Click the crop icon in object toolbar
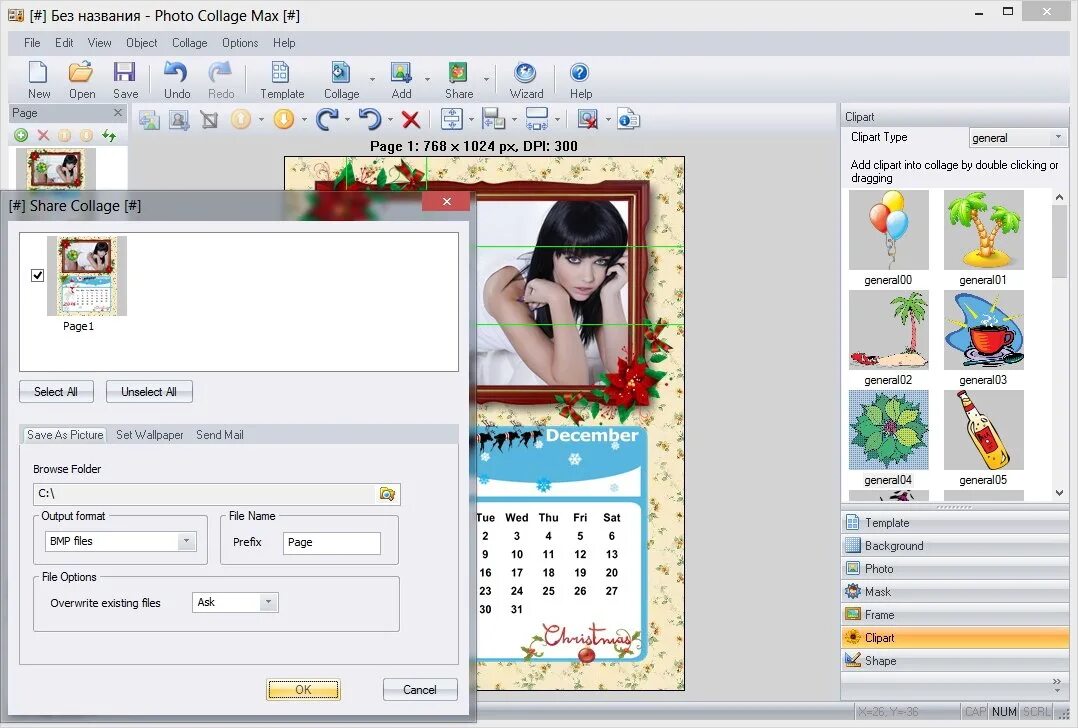The width and height of the screenshot is (1078, 728). (209, 120)
